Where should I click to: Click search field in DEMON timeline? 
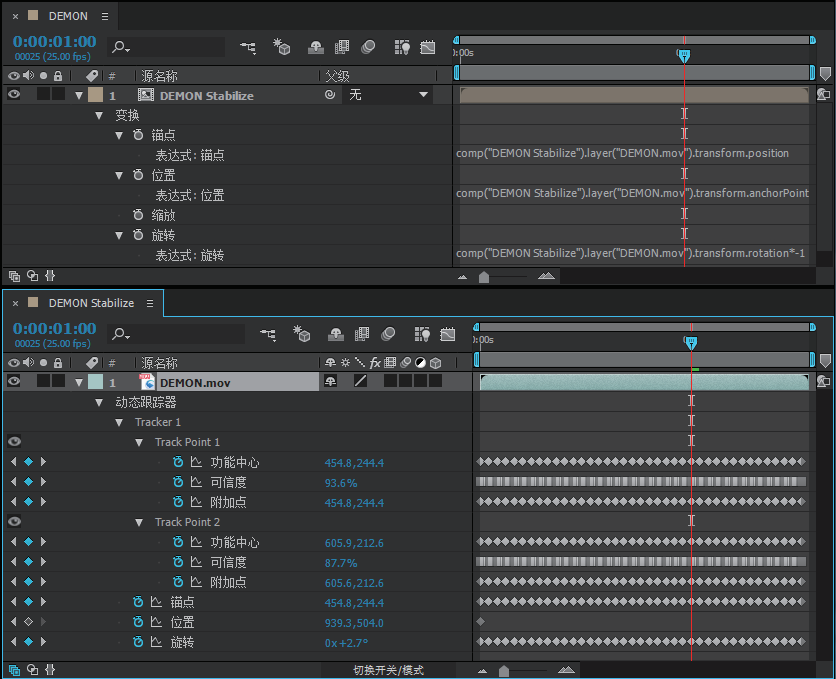166,47
